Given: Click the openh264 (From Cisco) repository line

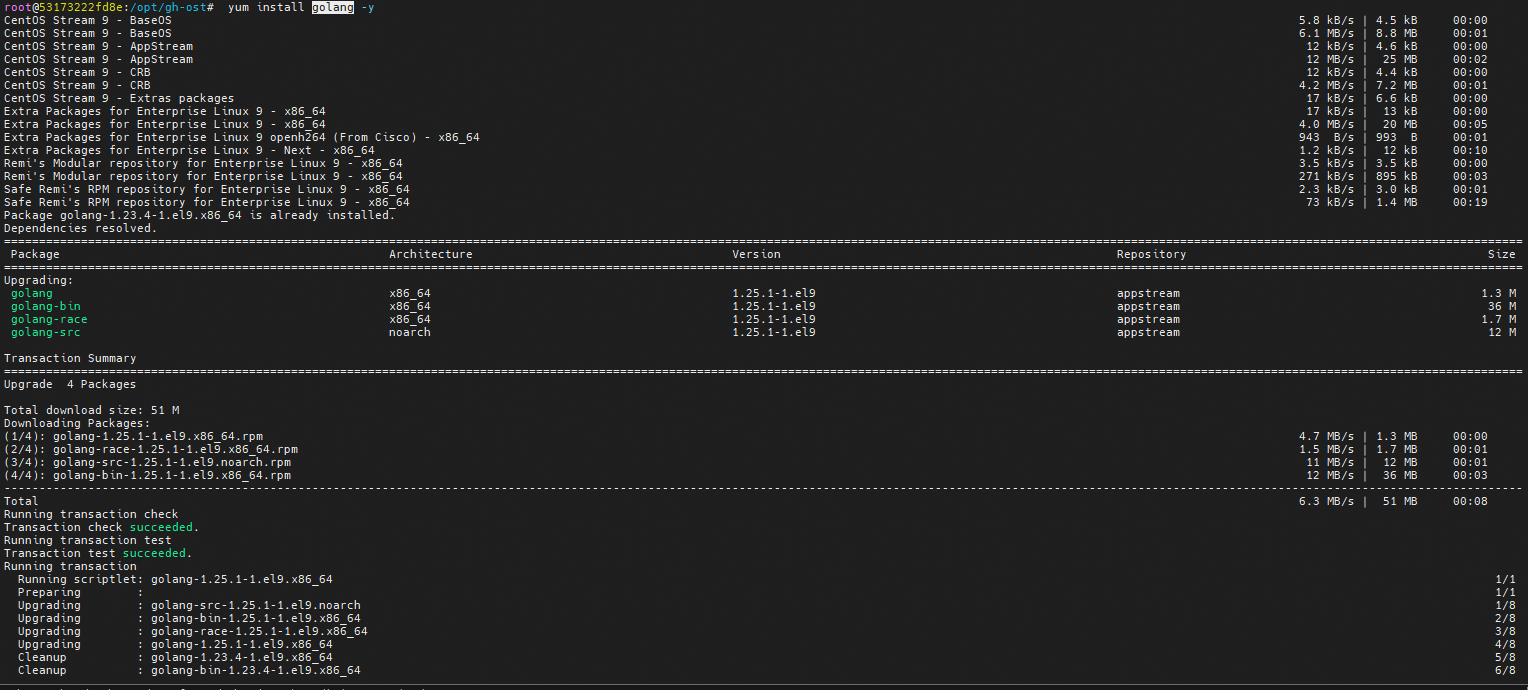Looking at the screenshot, I should click(x=242, y=137).
